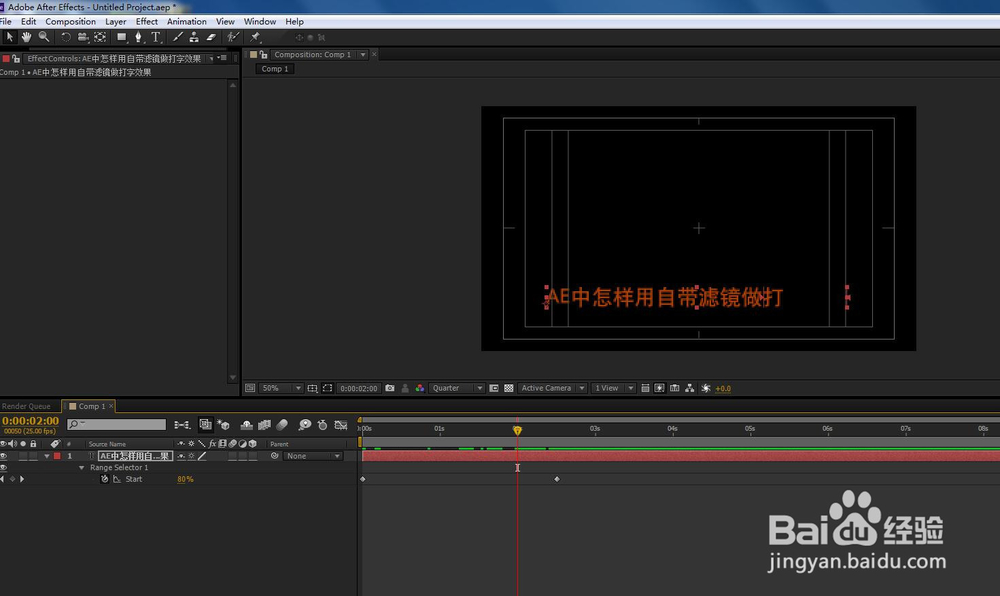
Task: Toggle visibility of the text layer
Action: pyautogui.click(x=5, y=455)
